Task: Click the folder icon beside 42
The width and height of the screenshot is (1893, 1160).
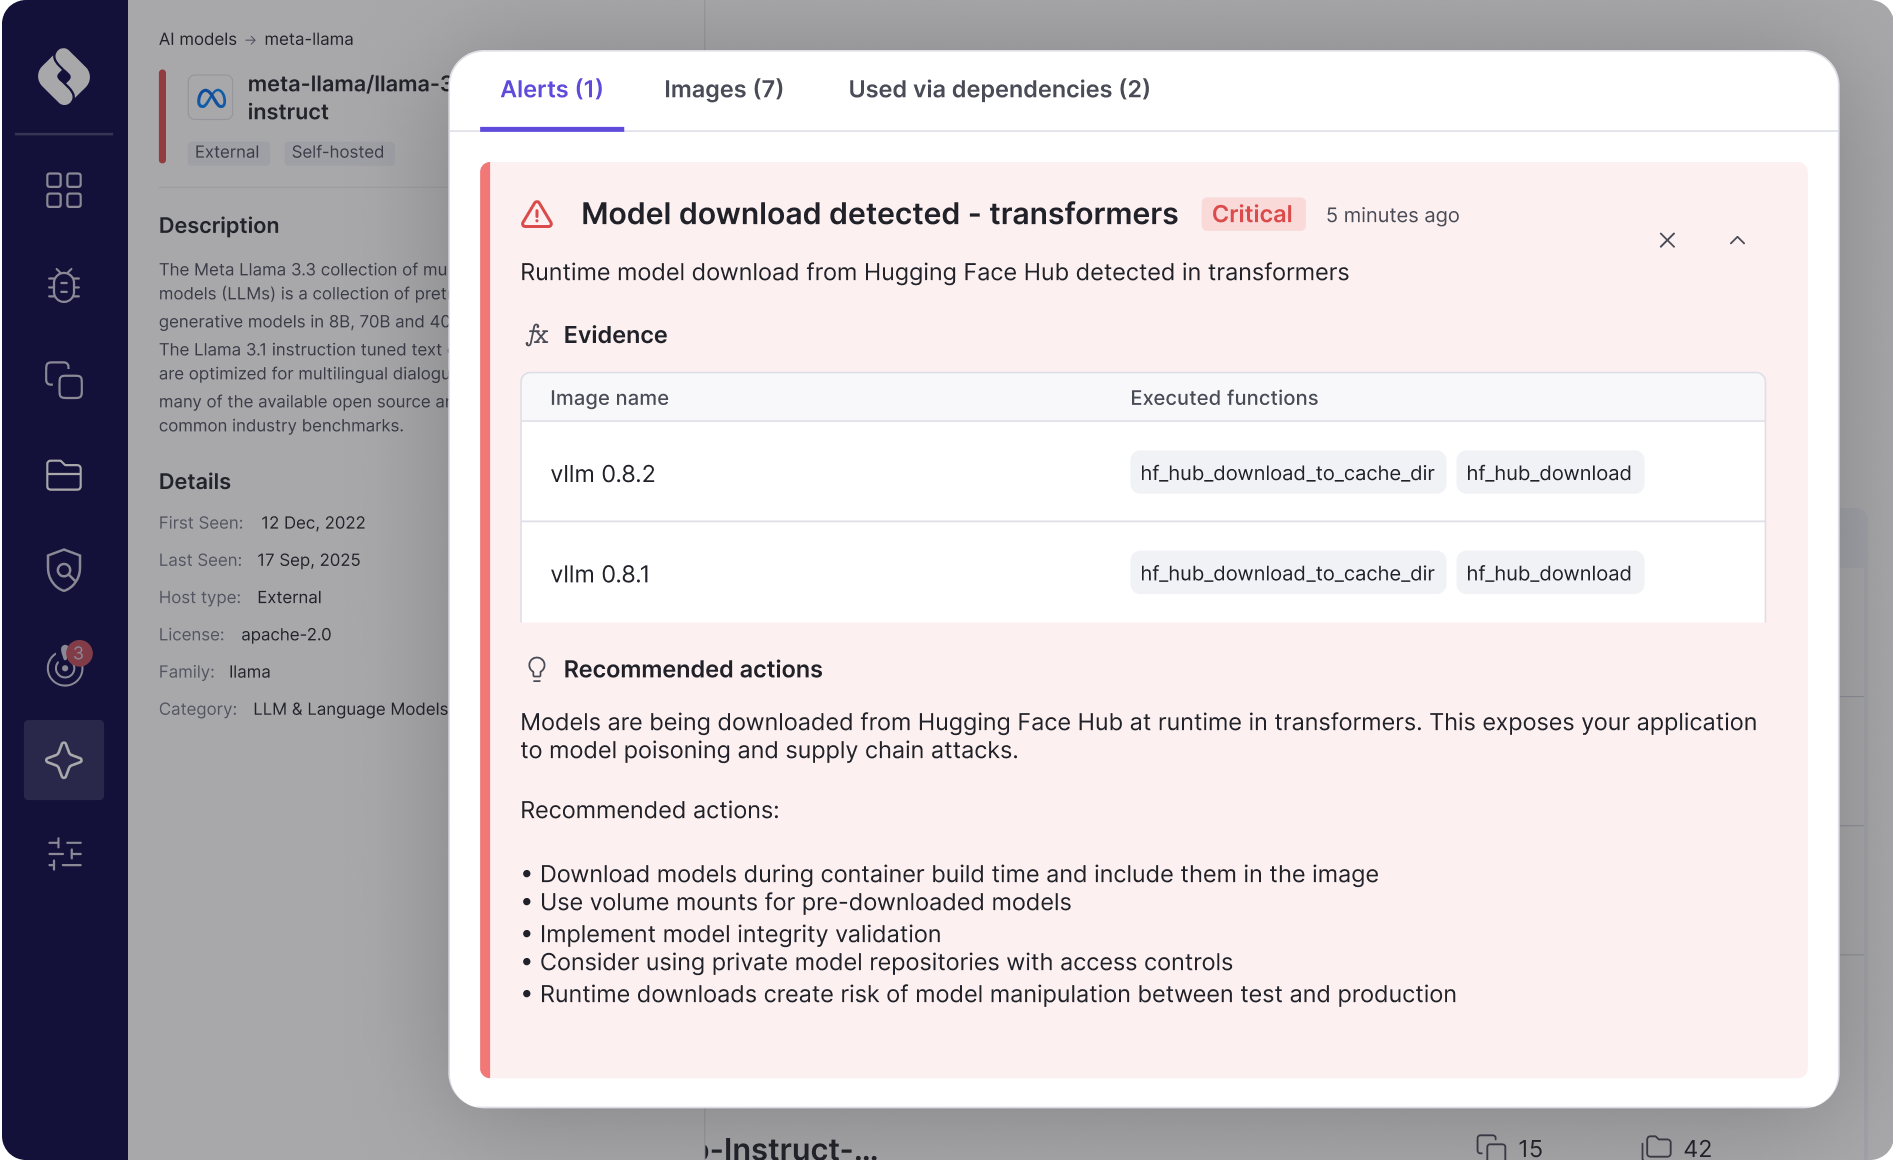Action: [1657, 1147]
